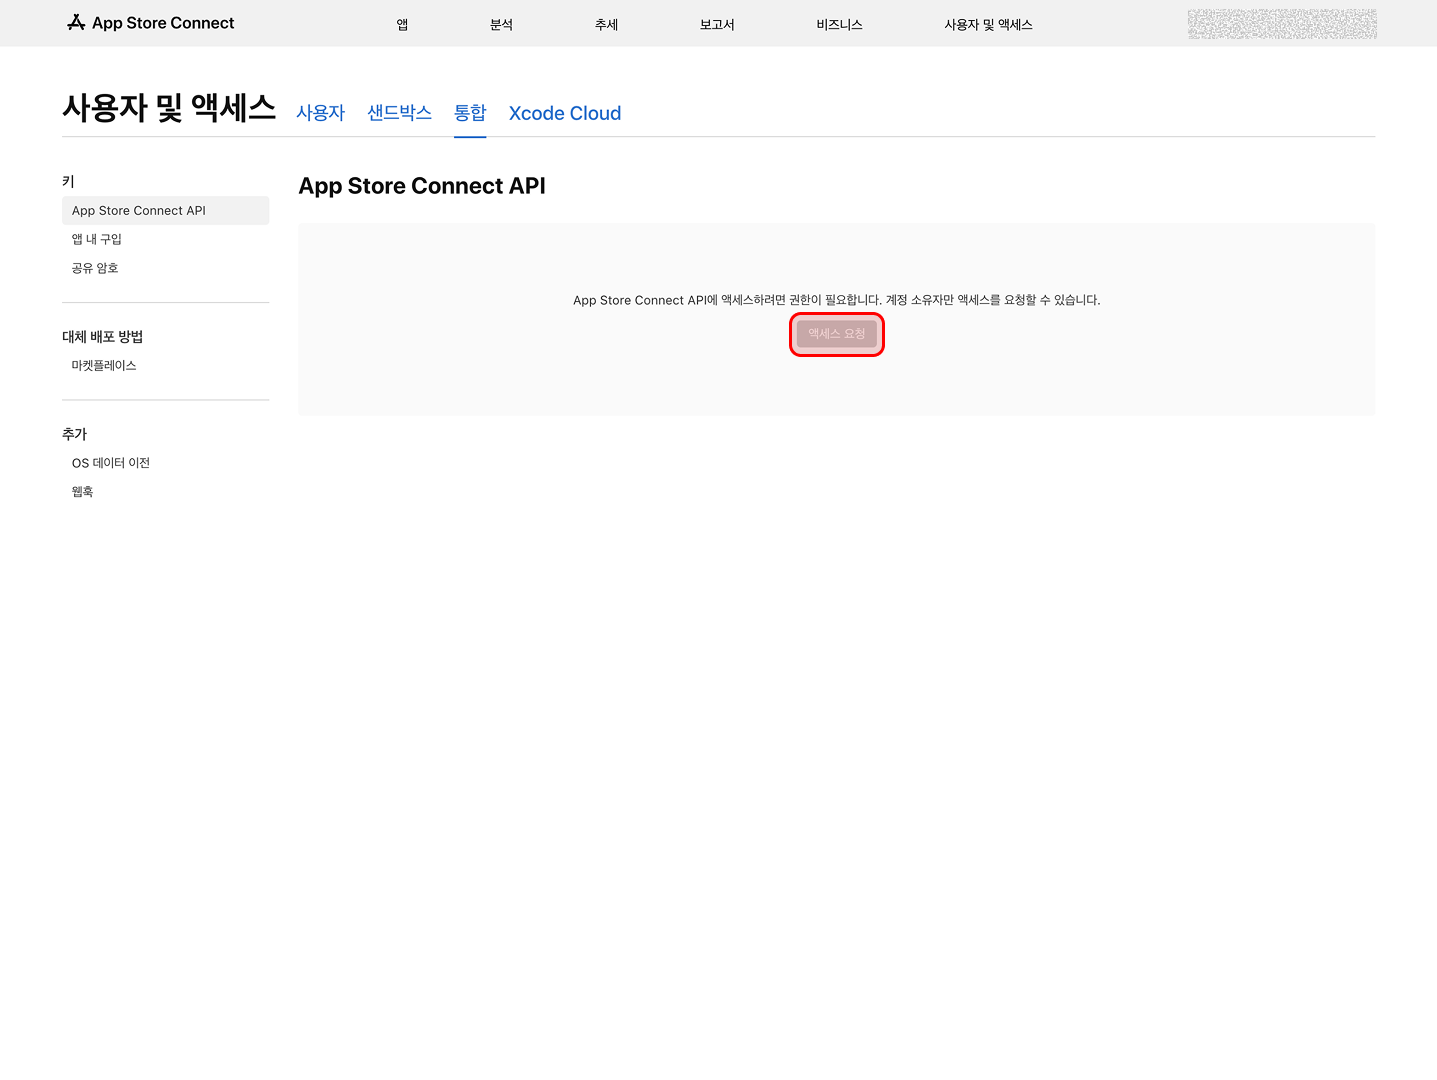Open 웹훅 in sidebar
The width and height of the screenshot is (1437, 1080).
point(82,492)
